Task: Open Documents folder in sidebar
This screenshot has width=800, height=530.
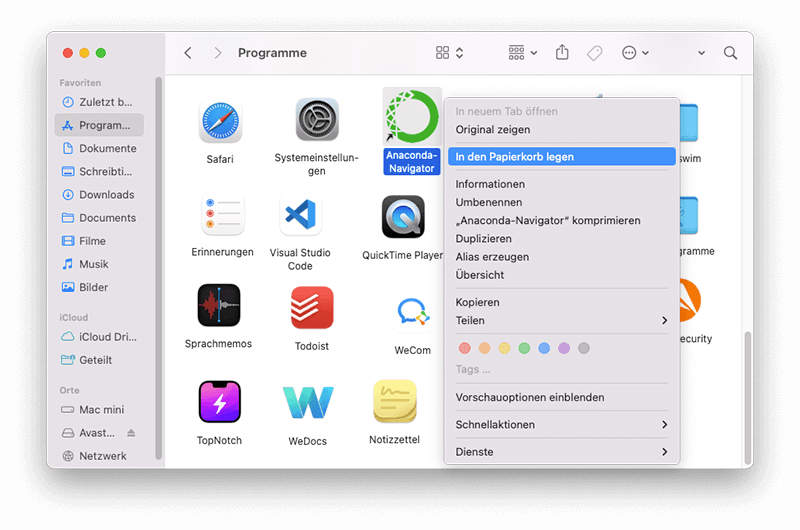Action: pos(99,218)
